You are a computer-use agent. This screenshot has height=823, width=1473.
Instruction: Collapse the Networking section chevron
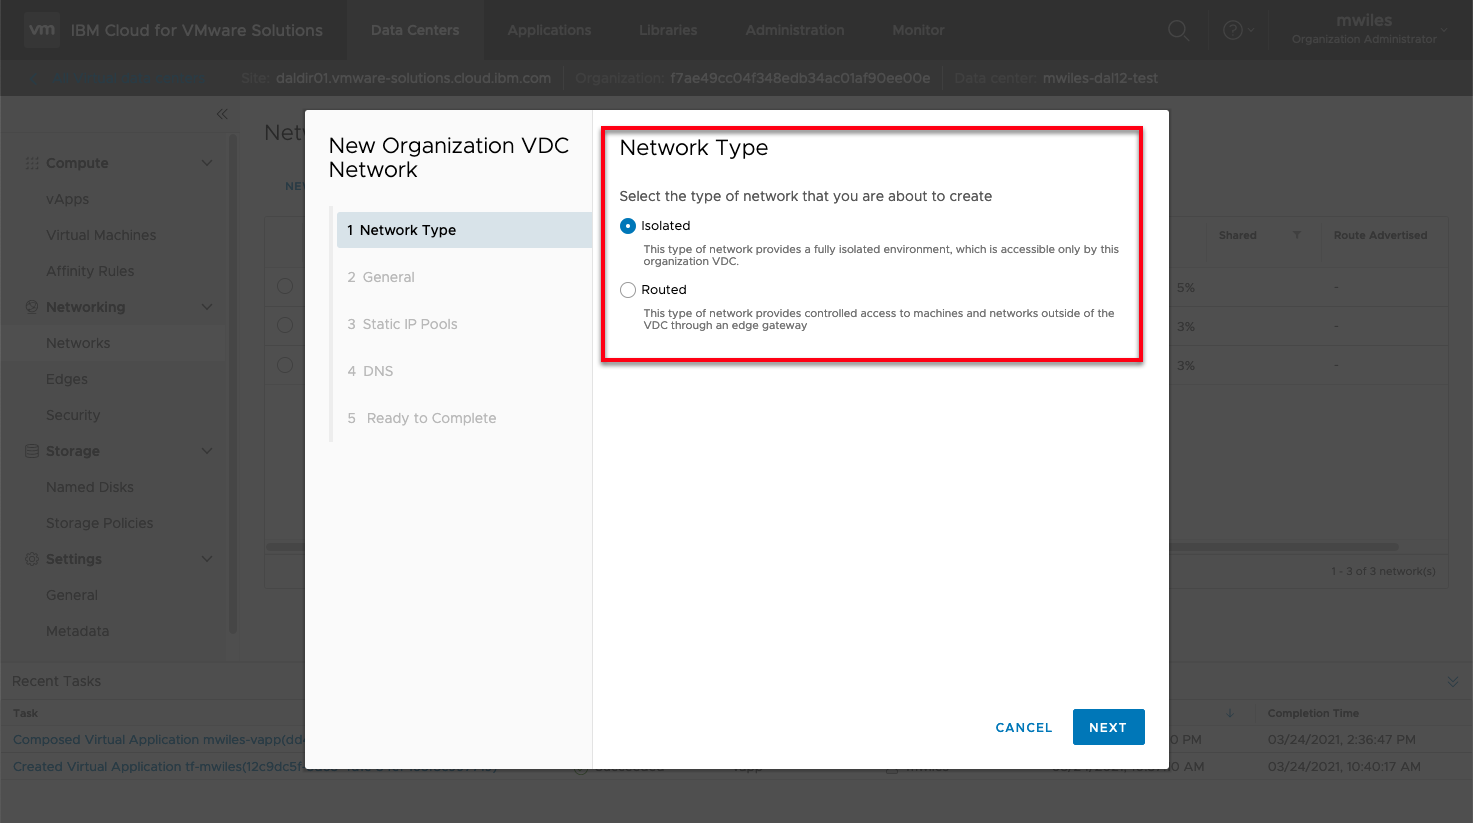point(207,307)
